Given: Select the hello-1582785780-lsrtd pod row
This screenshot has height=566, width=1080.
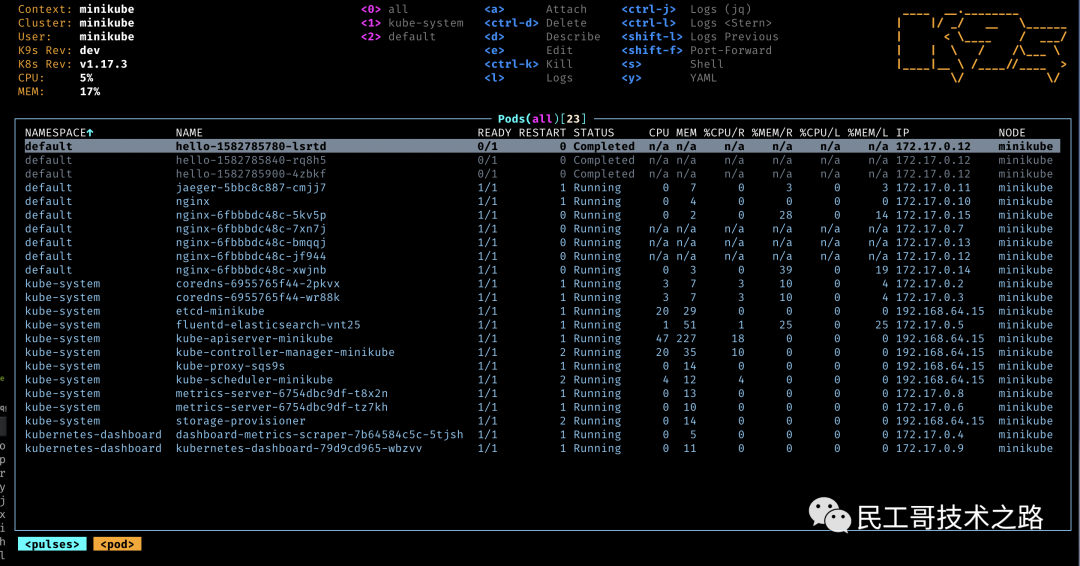Looking at the screenshot, I should coord(542,146).
